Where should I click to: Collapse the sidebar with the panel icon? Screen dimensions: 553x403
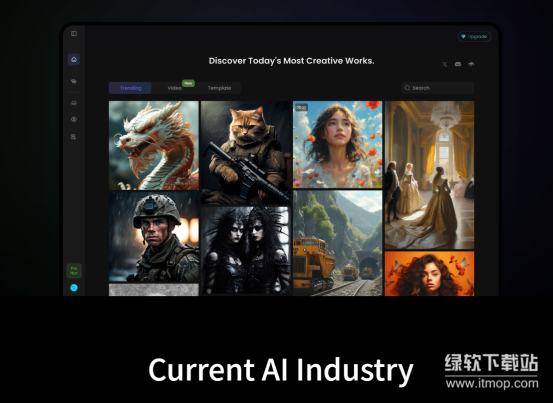click(74, 33)
